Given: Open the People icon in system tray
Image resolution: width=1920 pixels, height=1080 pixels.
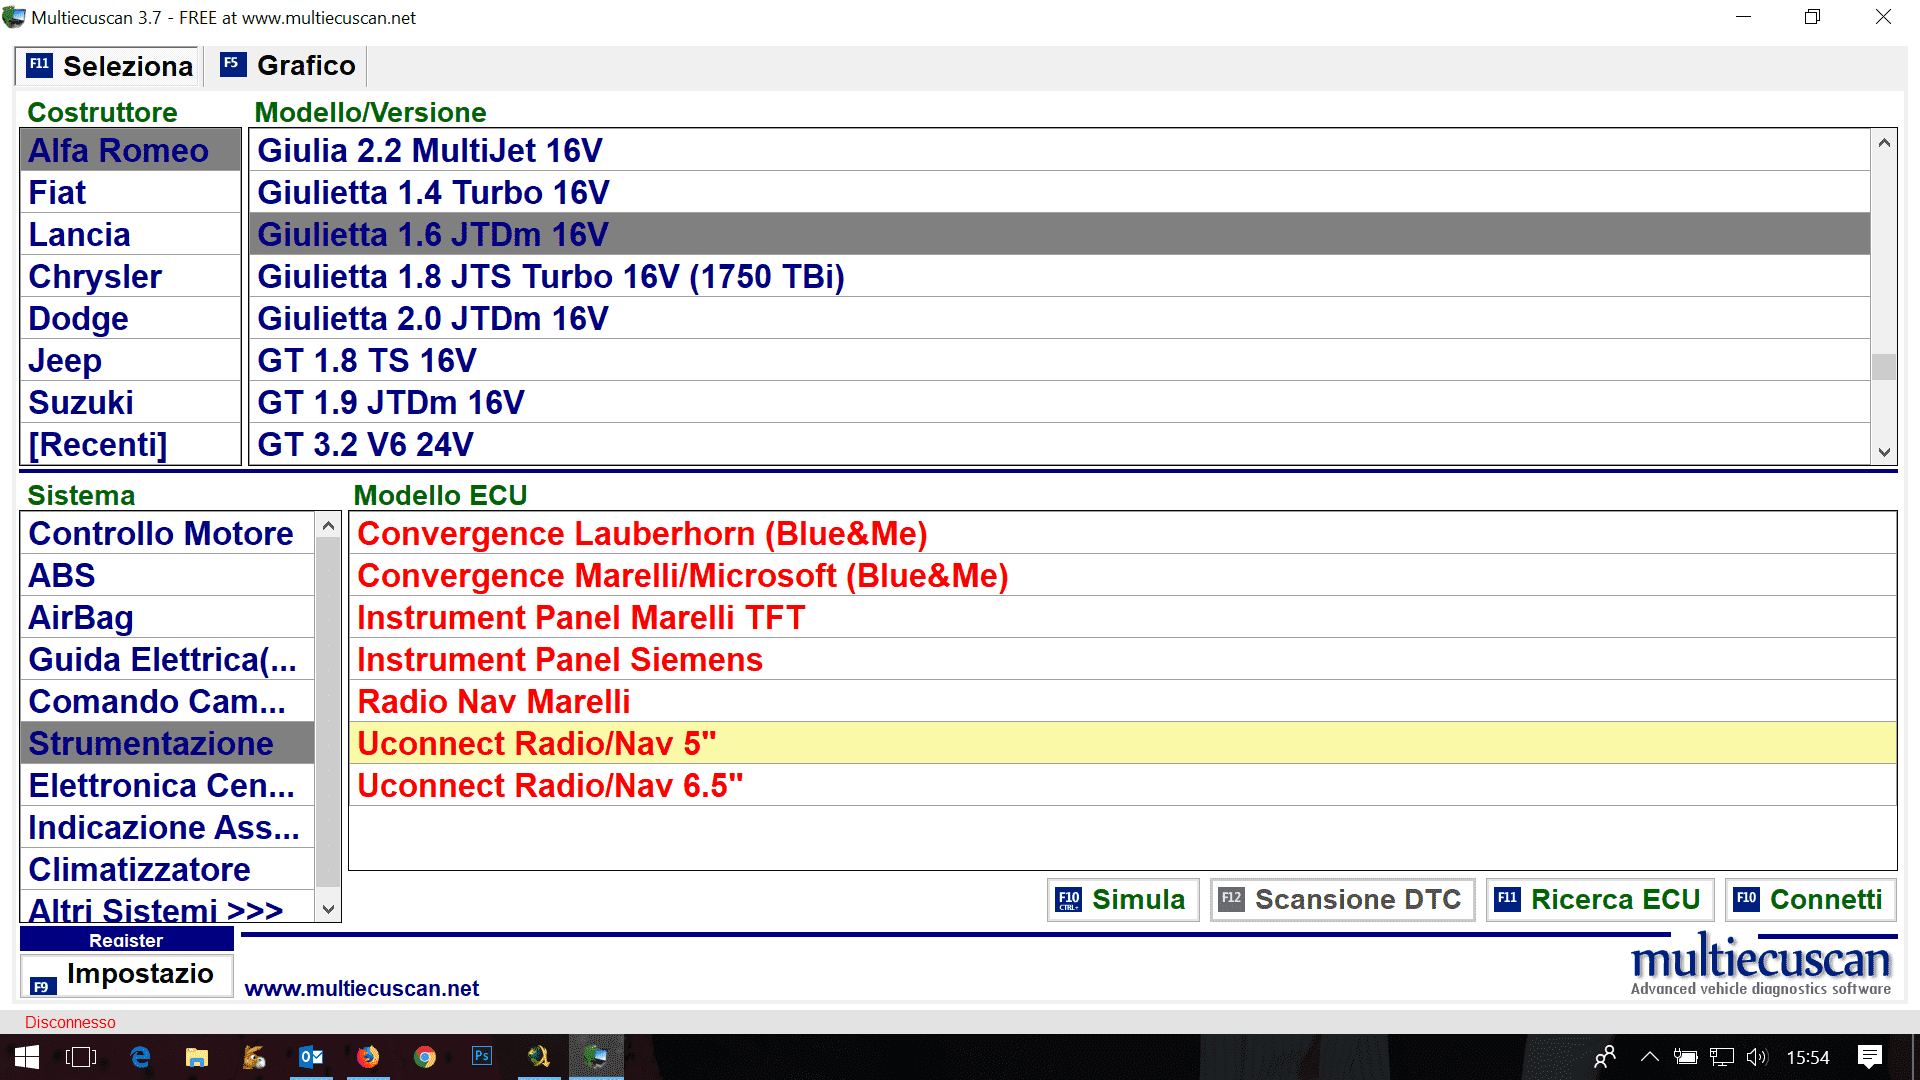Looking at the screenshot, I should tap(1605, 1057).
